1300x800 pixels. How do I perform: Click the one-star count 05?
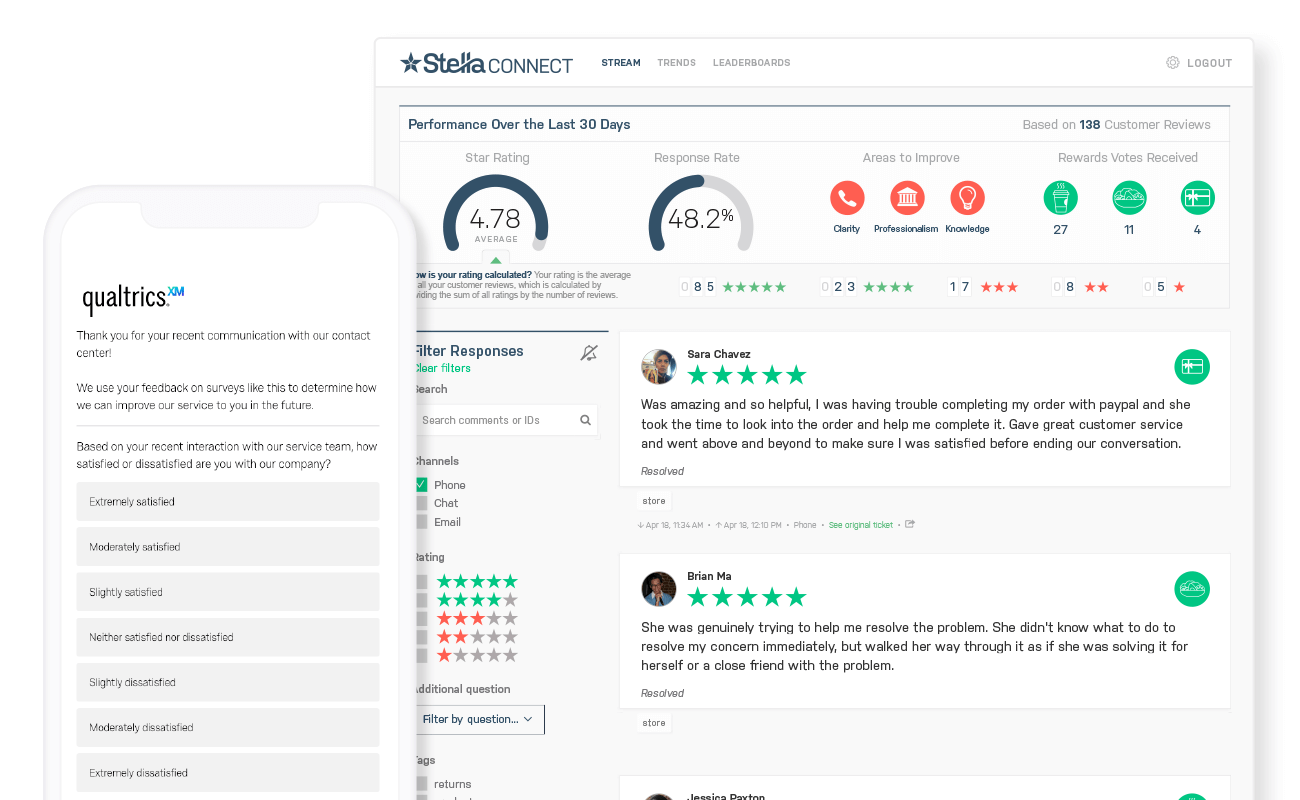click(x=1155, y=287)
